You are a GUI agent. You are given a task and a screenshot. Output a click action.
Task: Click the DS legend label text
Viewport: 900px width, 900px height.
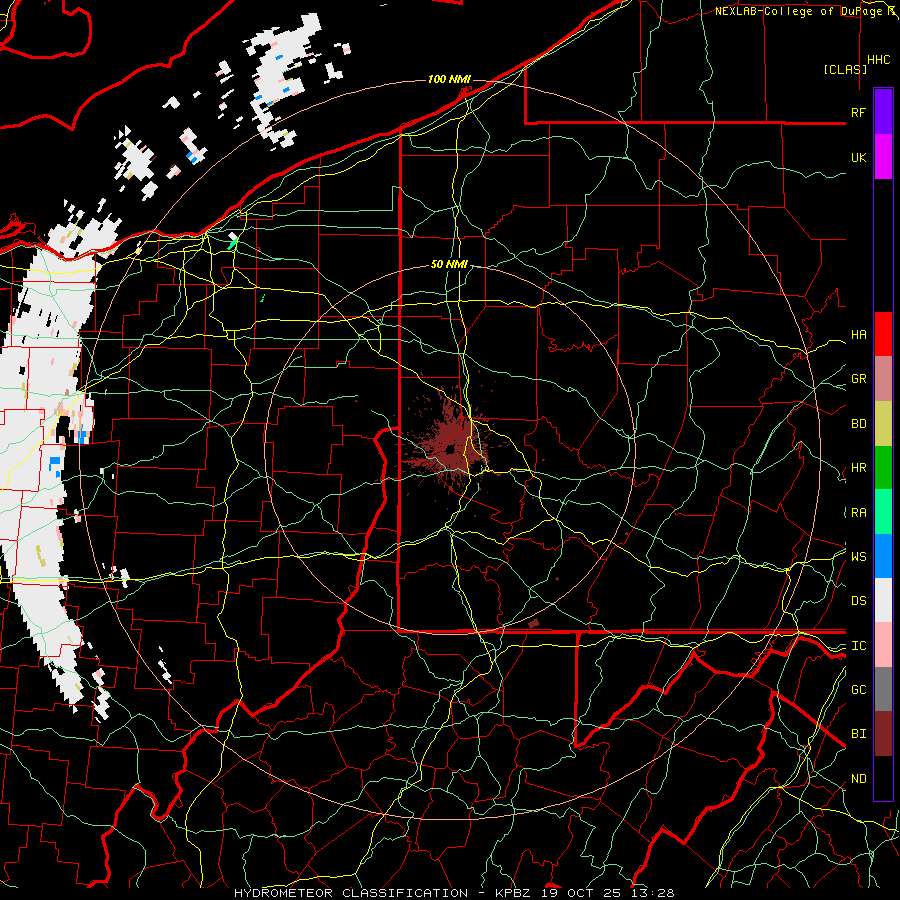[858, 601]
